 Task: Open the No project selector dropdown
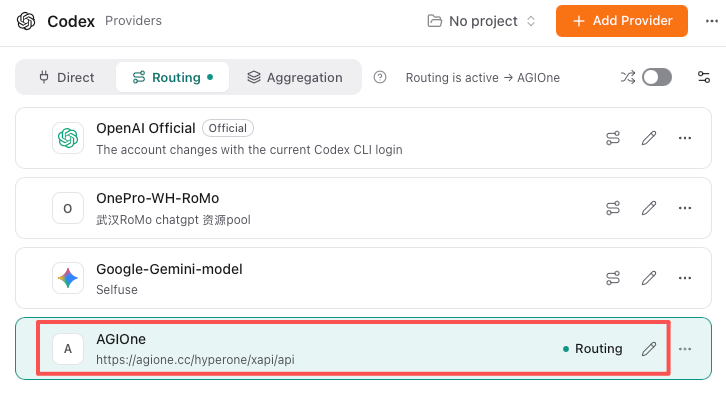coord(482,21)
